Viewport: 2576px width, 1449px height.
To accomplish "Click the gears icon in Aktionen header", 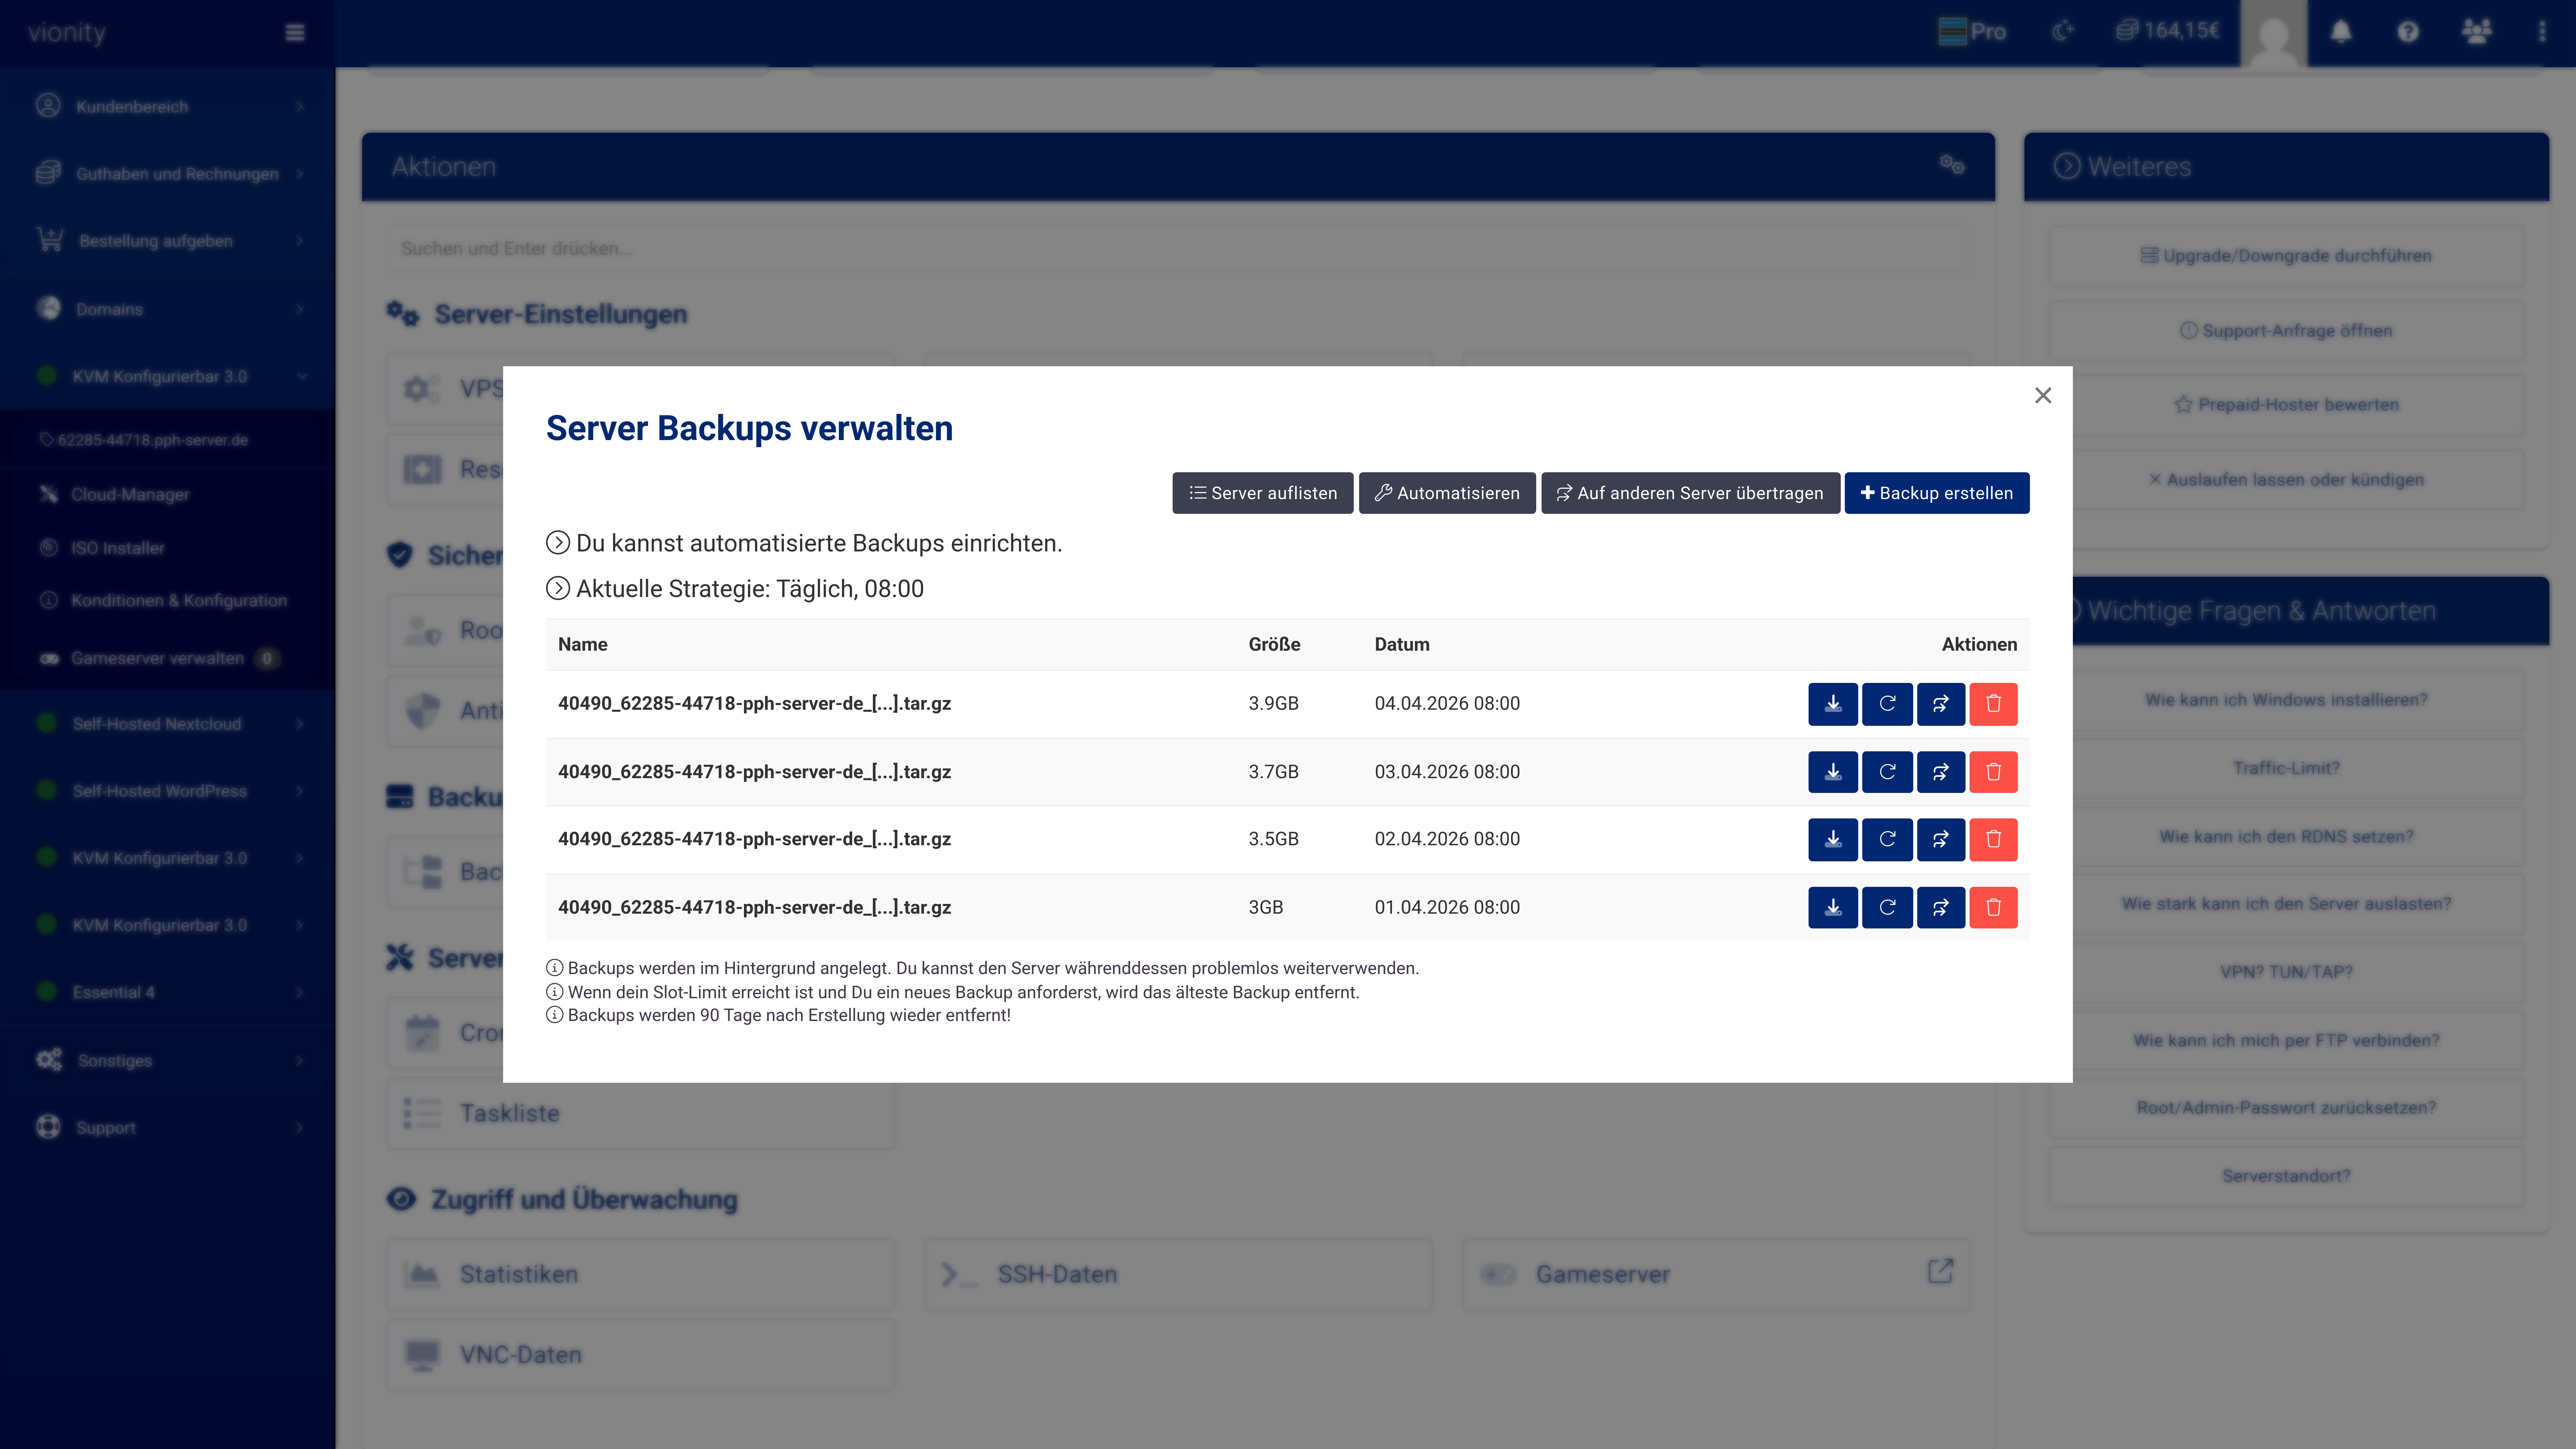I will click(1952, 165).
